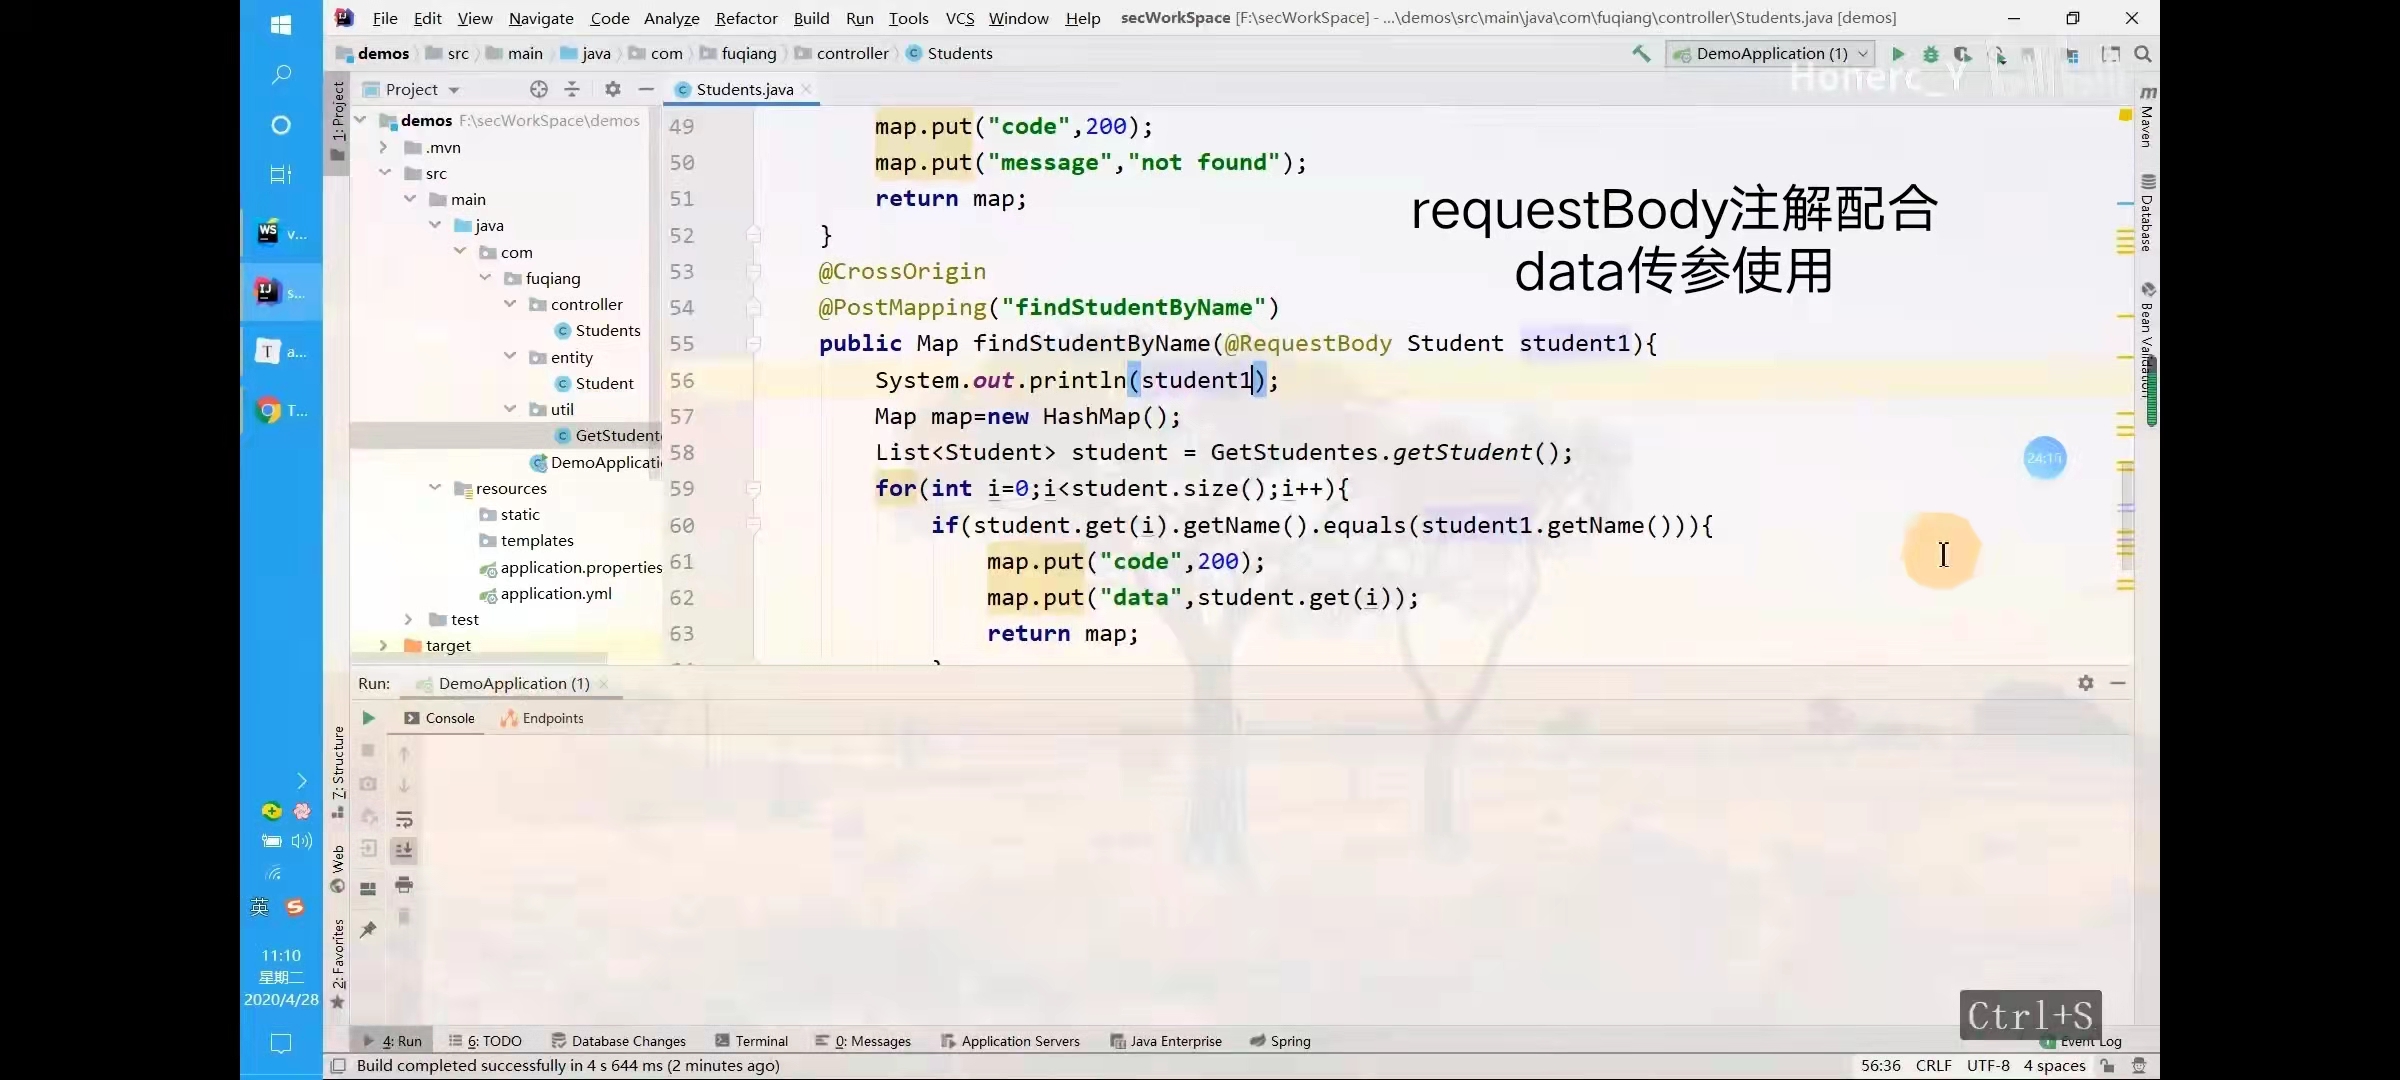Expand the target folder in project tree
2400x1080 pixels.
pyautogui.click(x=383, y=646)
